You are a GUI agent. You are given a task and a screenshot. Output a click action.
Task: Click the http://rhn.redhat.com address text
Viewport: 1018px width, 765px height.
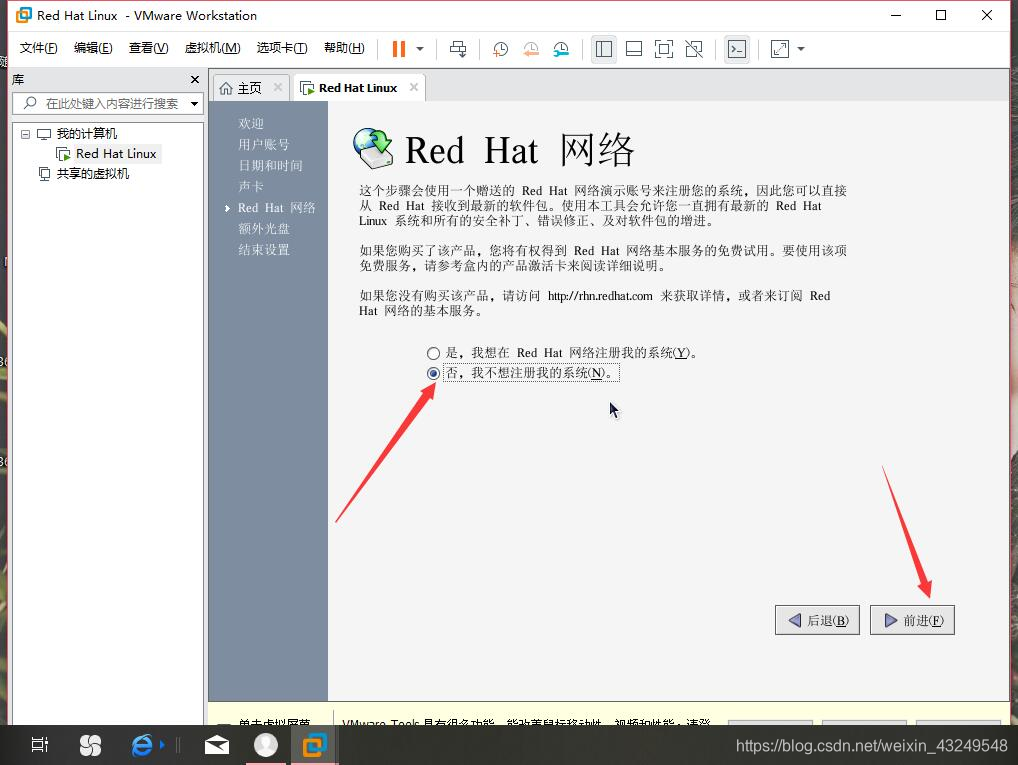(600, 296)
